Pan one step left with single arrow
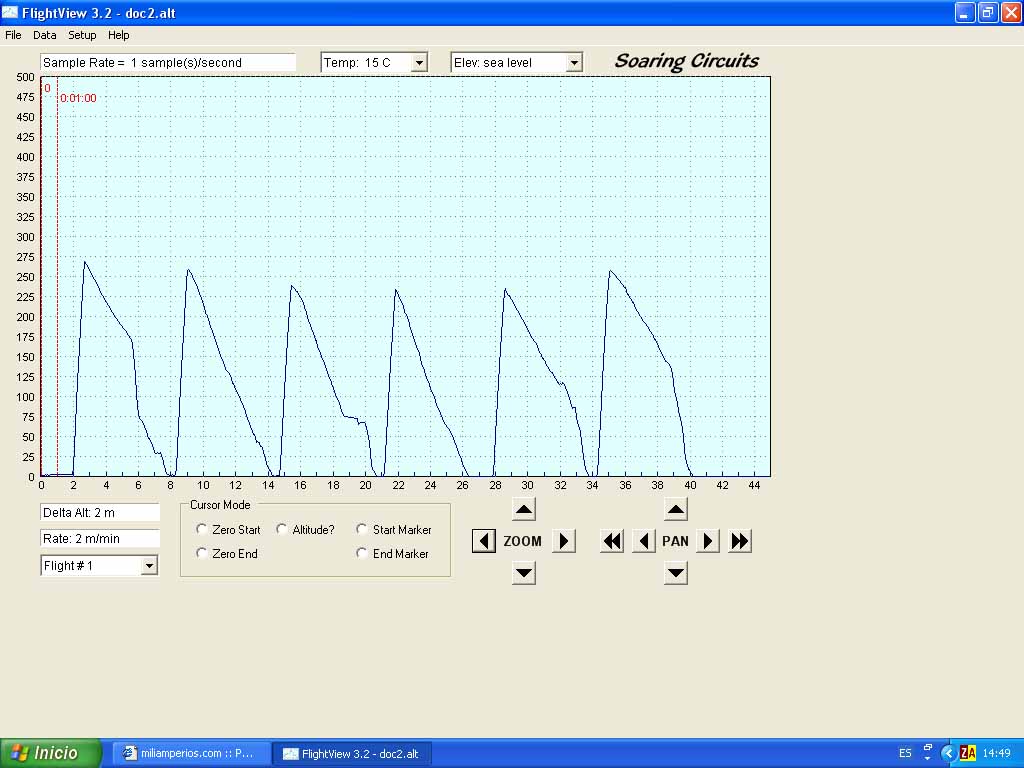The image size is (1024, 768). pyautogui.click(x=644, y=541)
